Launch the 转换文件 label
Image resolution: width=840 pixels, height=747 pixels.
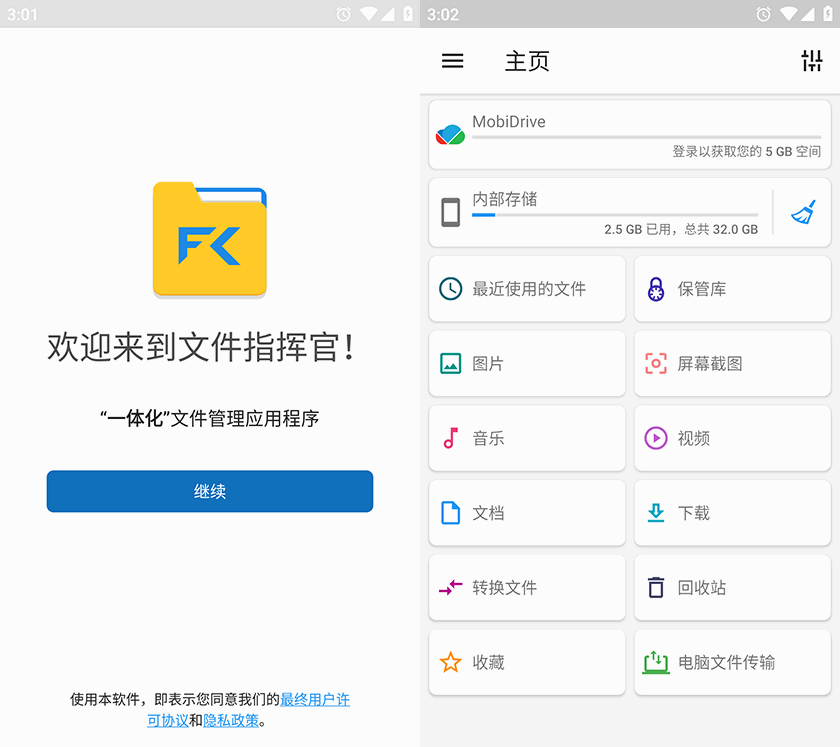click(505, 587)
